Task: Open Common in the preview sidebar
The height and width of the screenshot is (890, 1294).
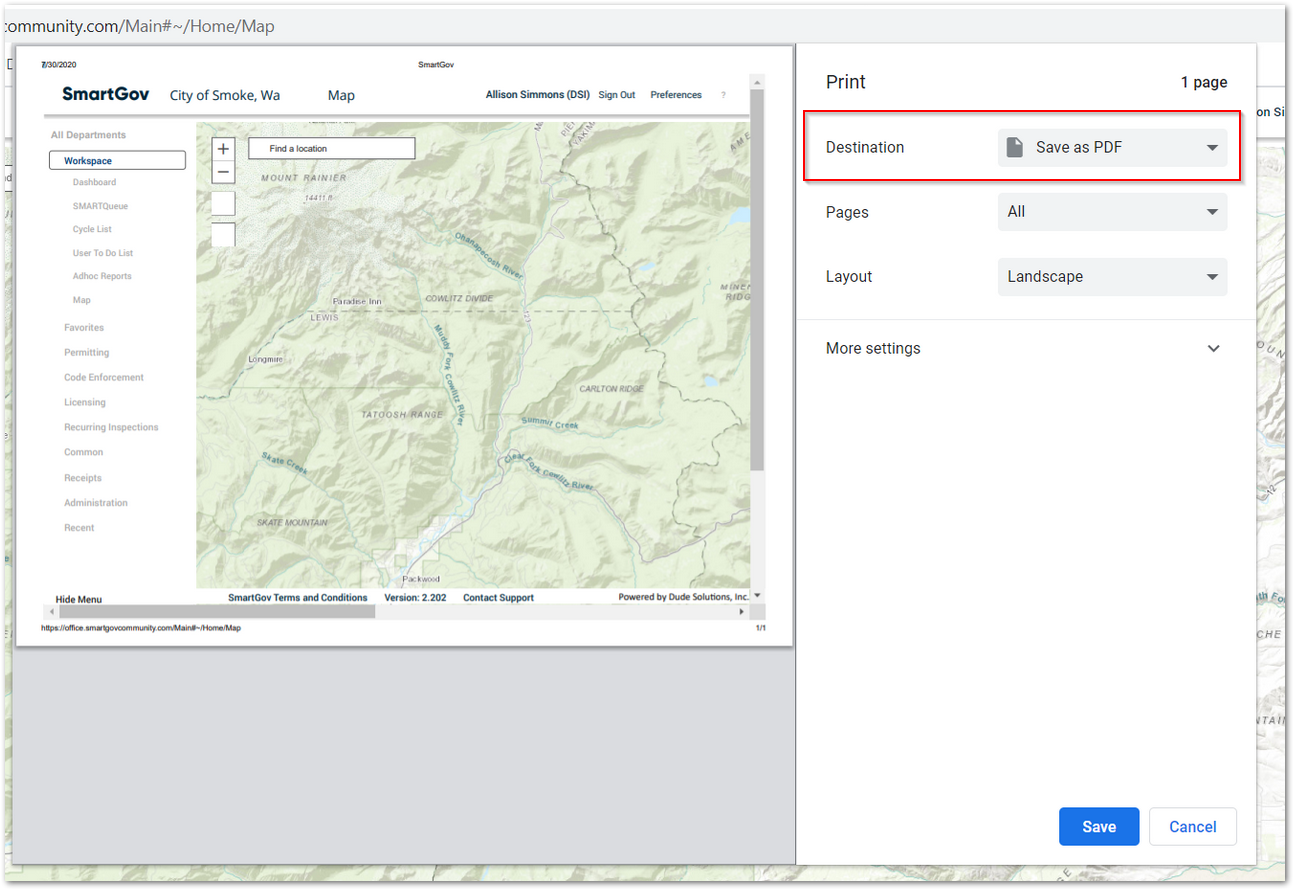Action: (84, 453)
